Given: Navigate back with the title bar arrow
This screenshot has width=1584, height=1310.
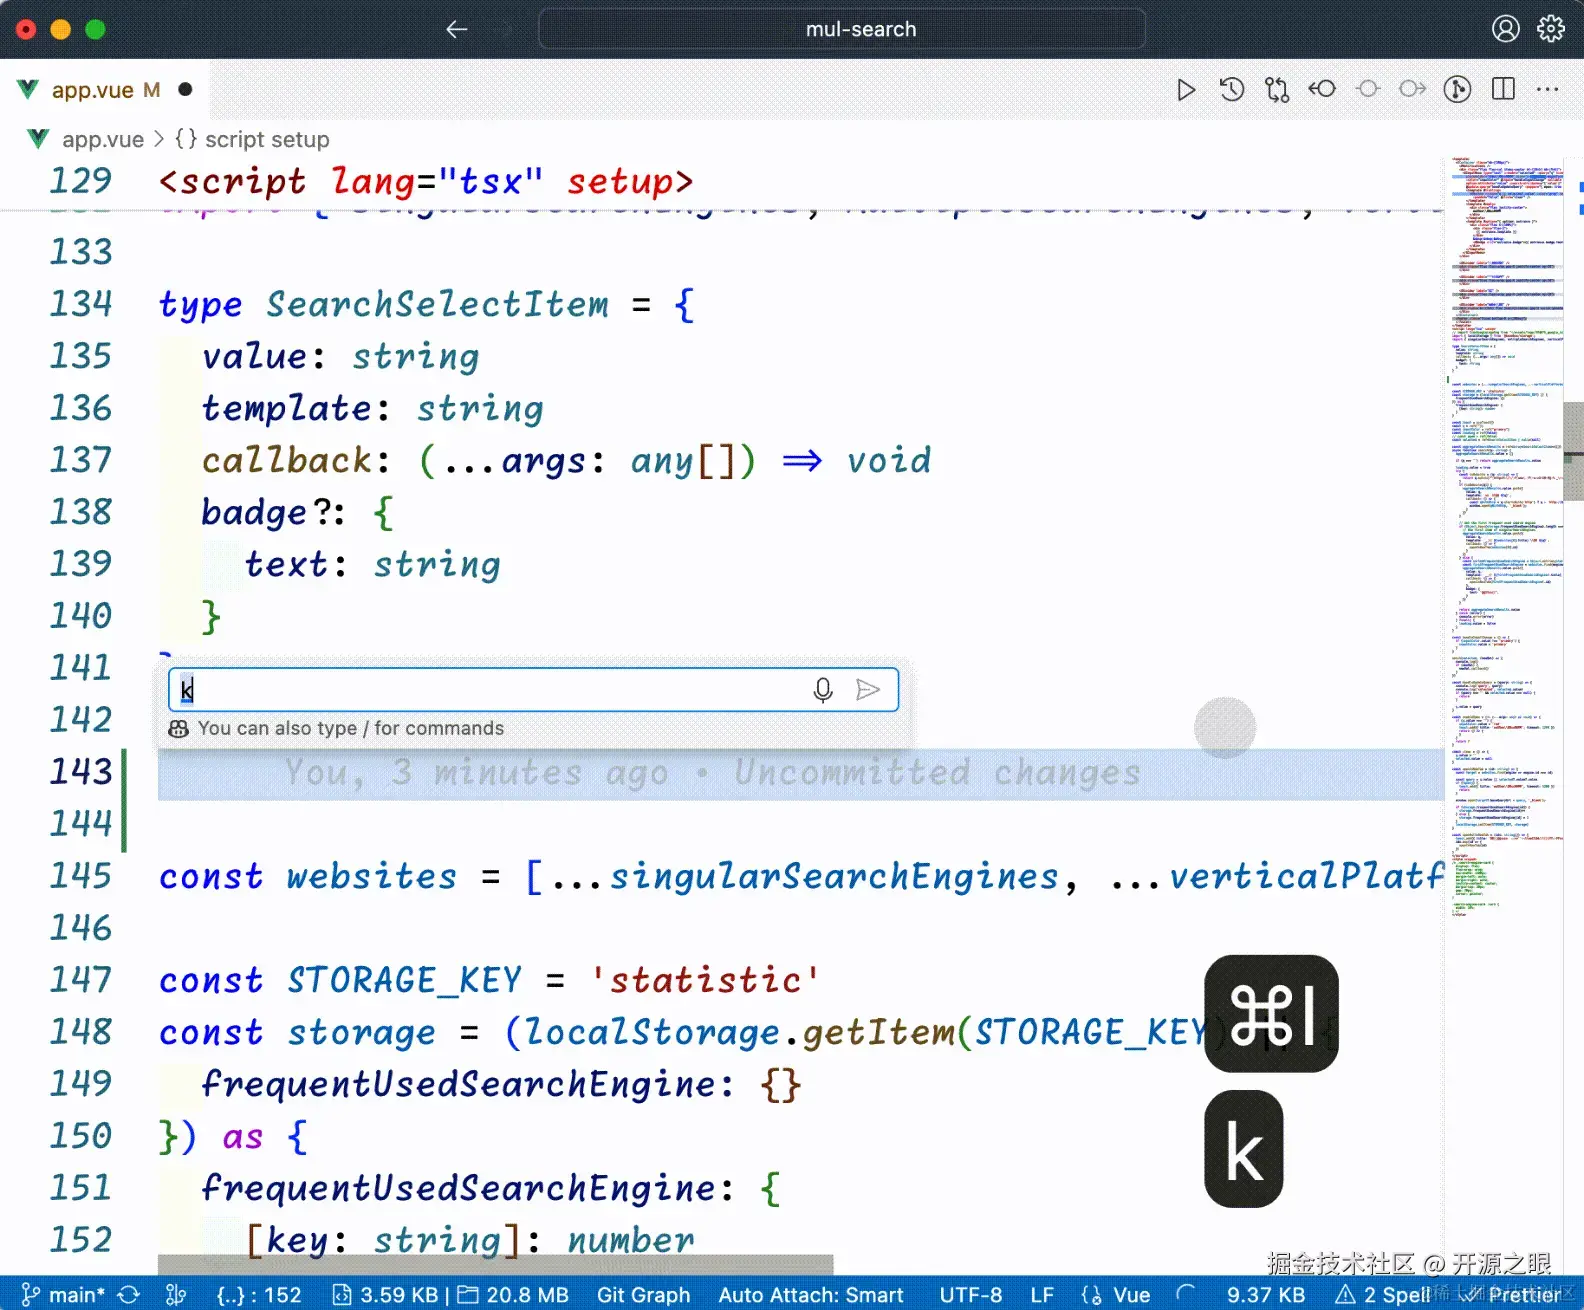Looking at the screenshot, I should coord(457,29).
